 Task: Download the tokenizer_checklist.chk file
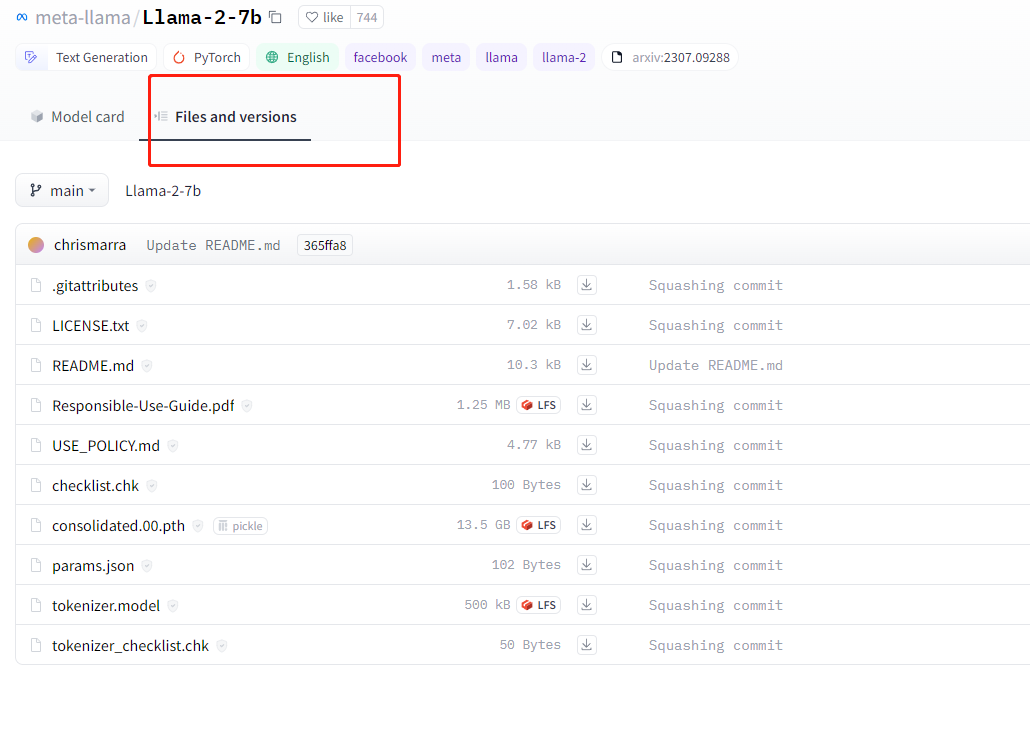(587, 645)
